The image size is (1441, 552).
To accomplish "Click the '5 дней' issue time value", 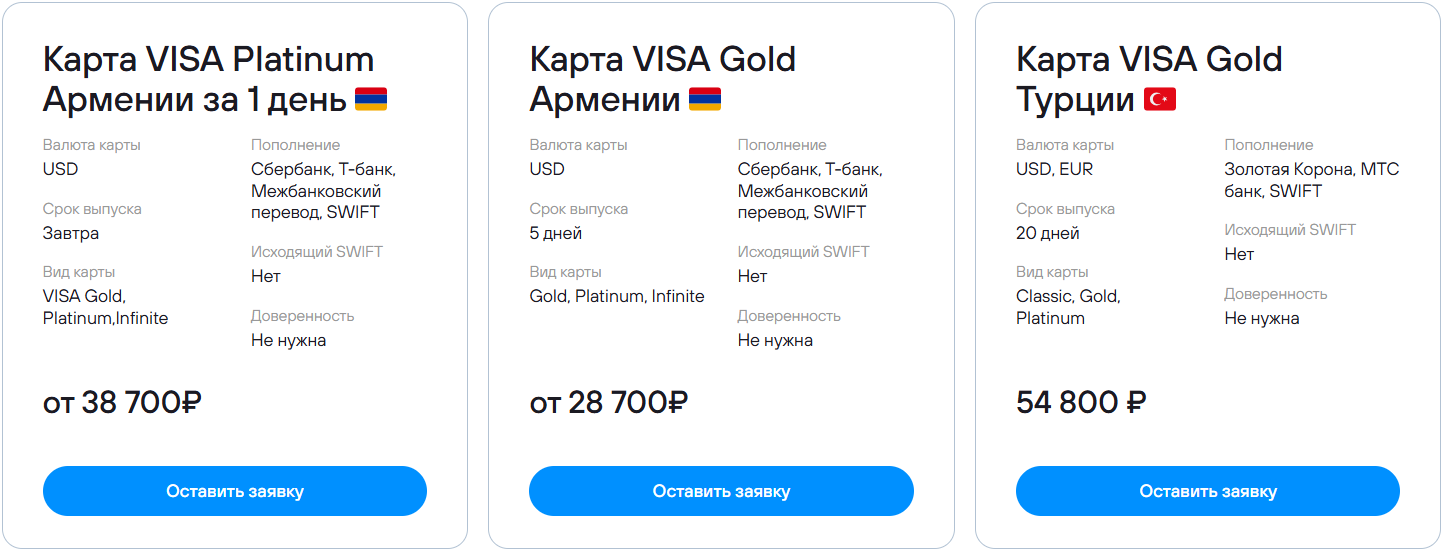I will tap(556, 234).
